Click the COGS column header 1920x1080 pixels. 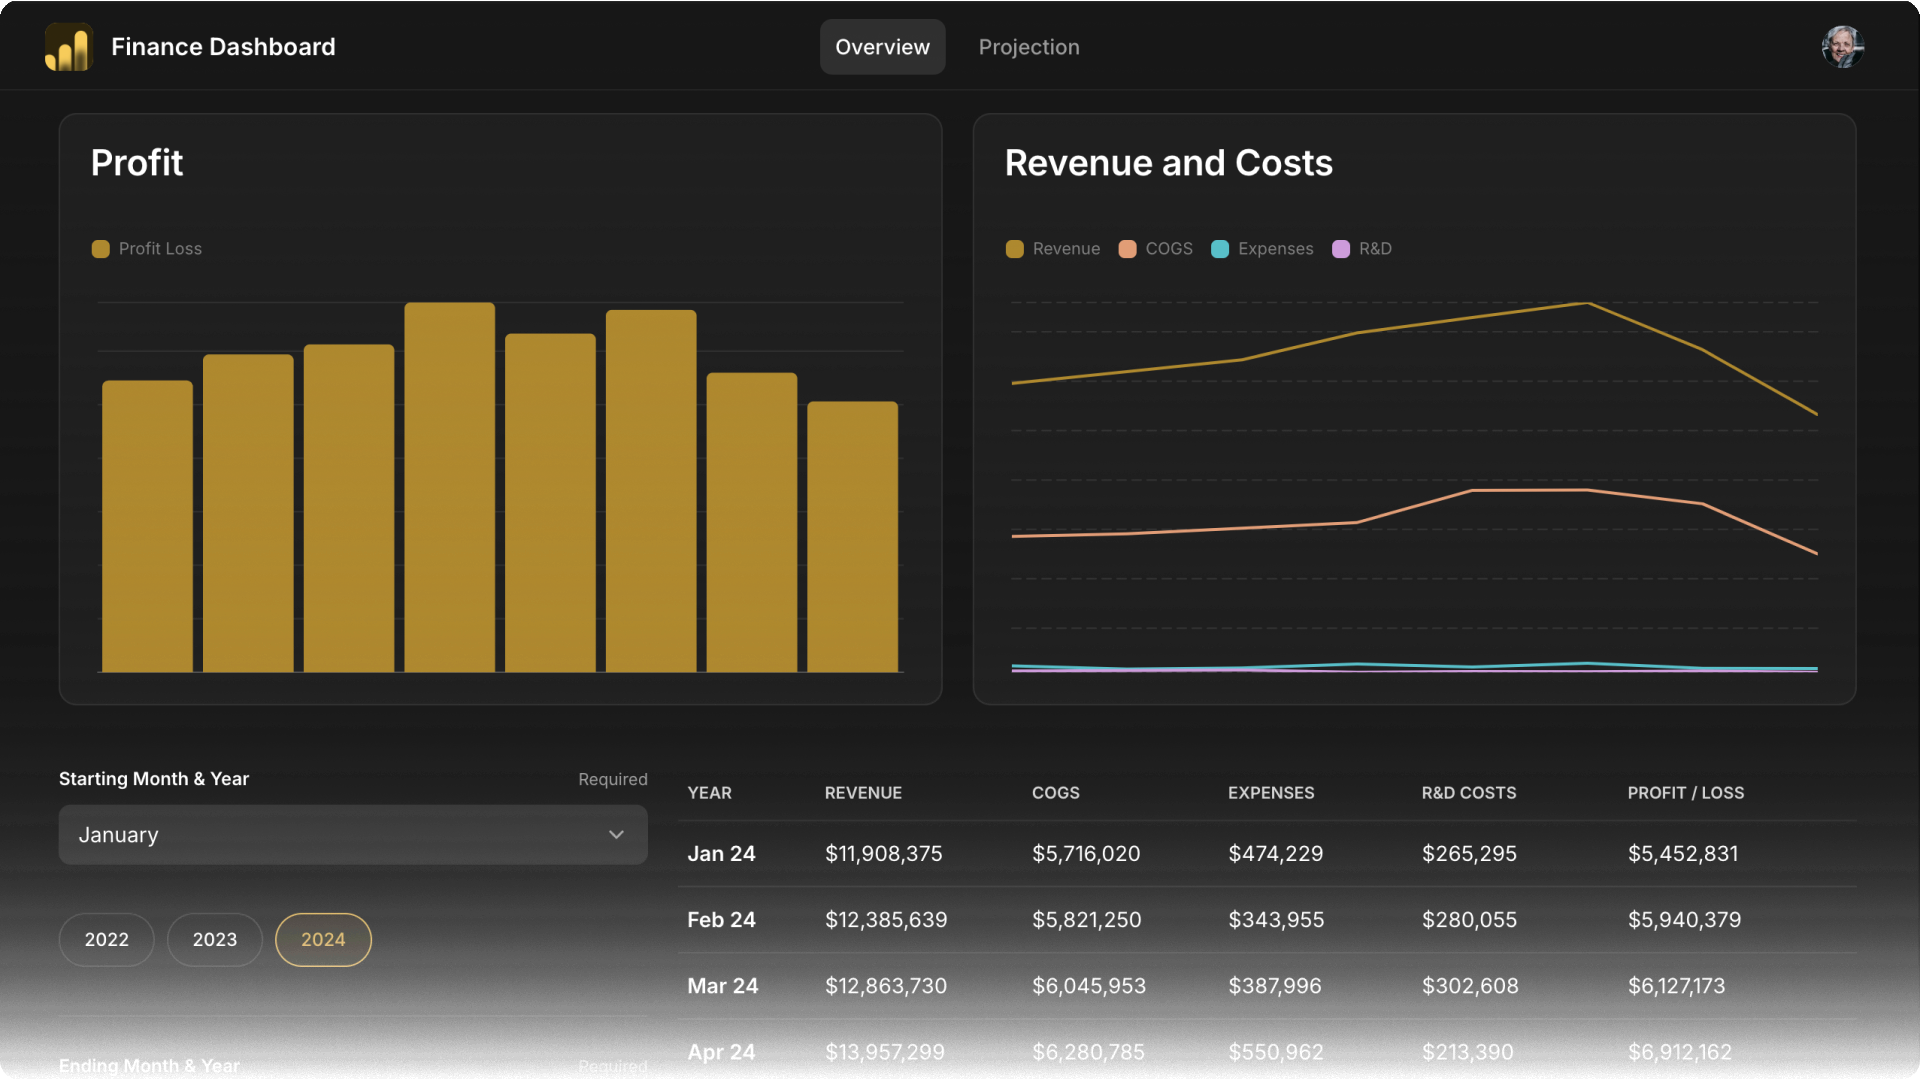pos(1055,793)
